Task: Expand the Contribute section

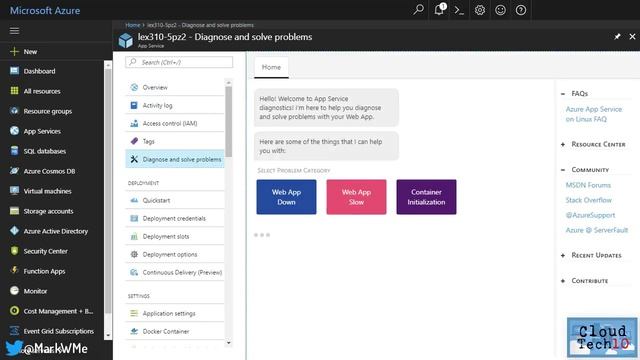Action: click(x=563, y=281)
